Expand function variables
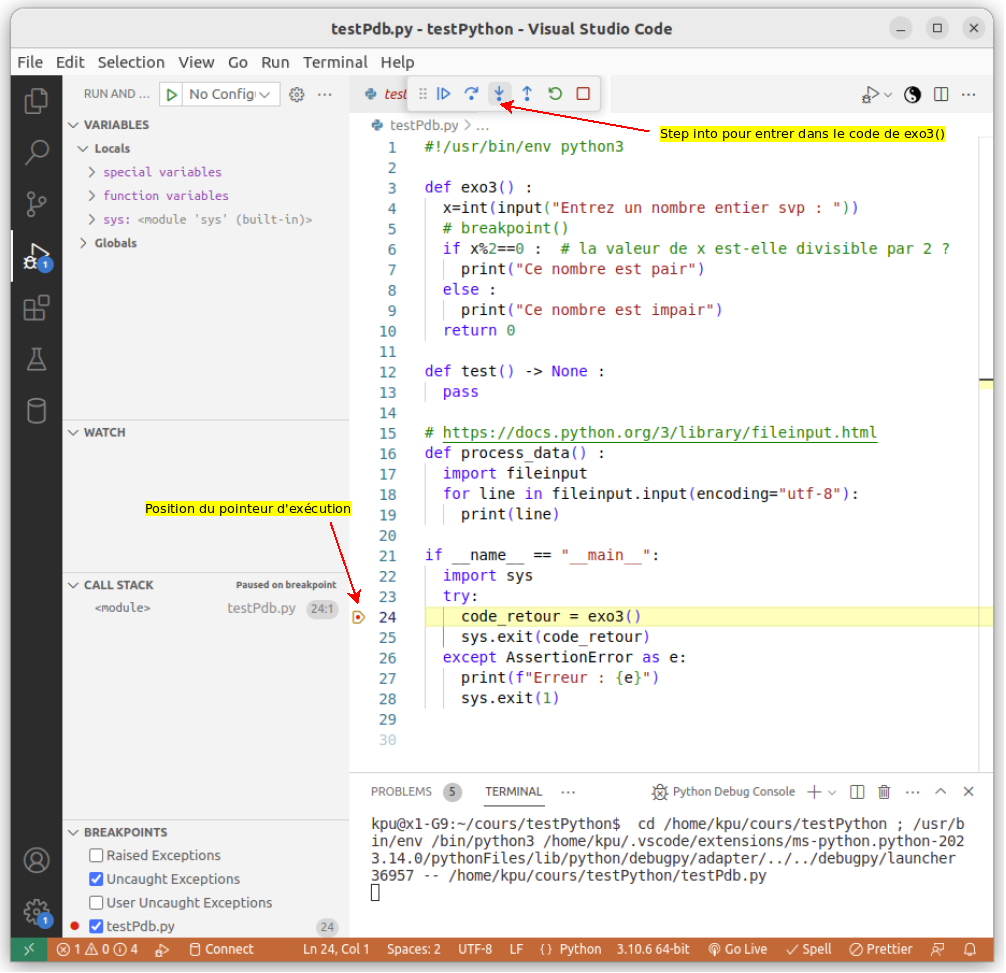This screenshot has width=1006, height=973. pyautogui.click(x=91, y=196)
